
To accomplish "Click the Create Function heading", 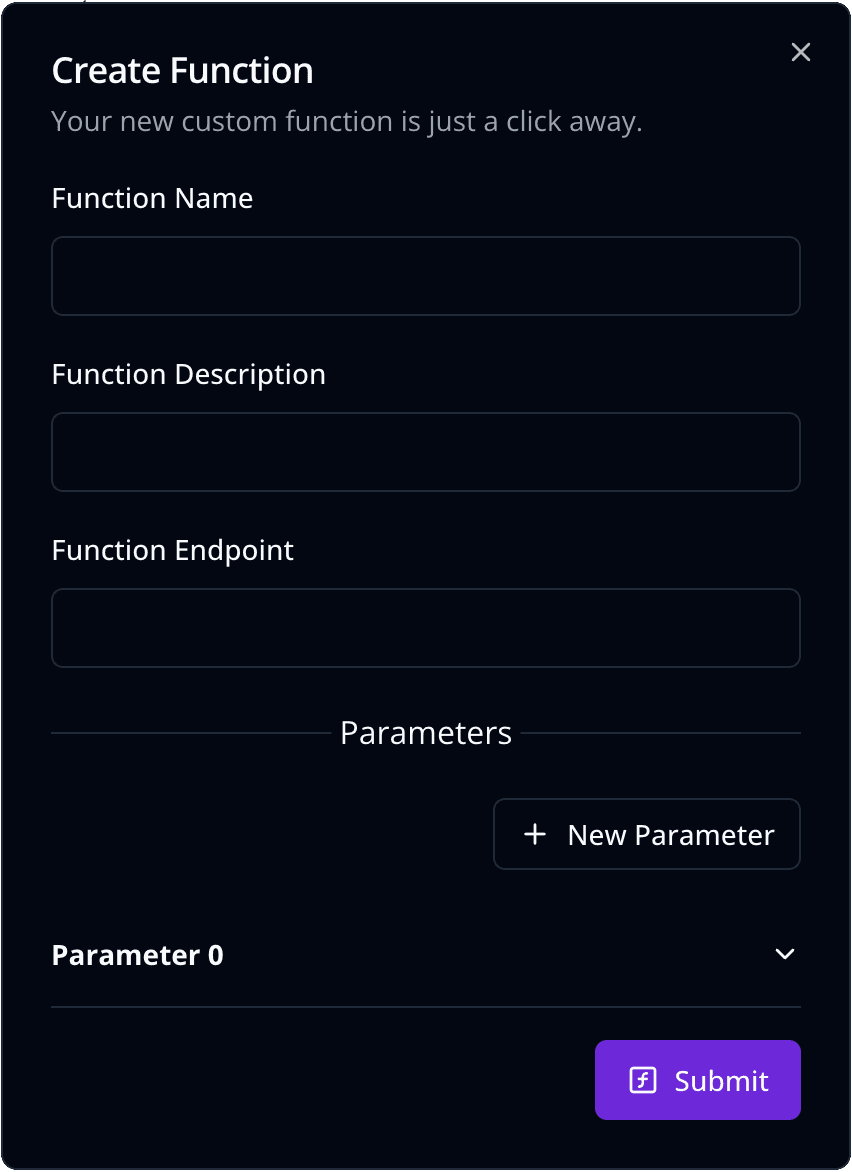I will [182, 71].
